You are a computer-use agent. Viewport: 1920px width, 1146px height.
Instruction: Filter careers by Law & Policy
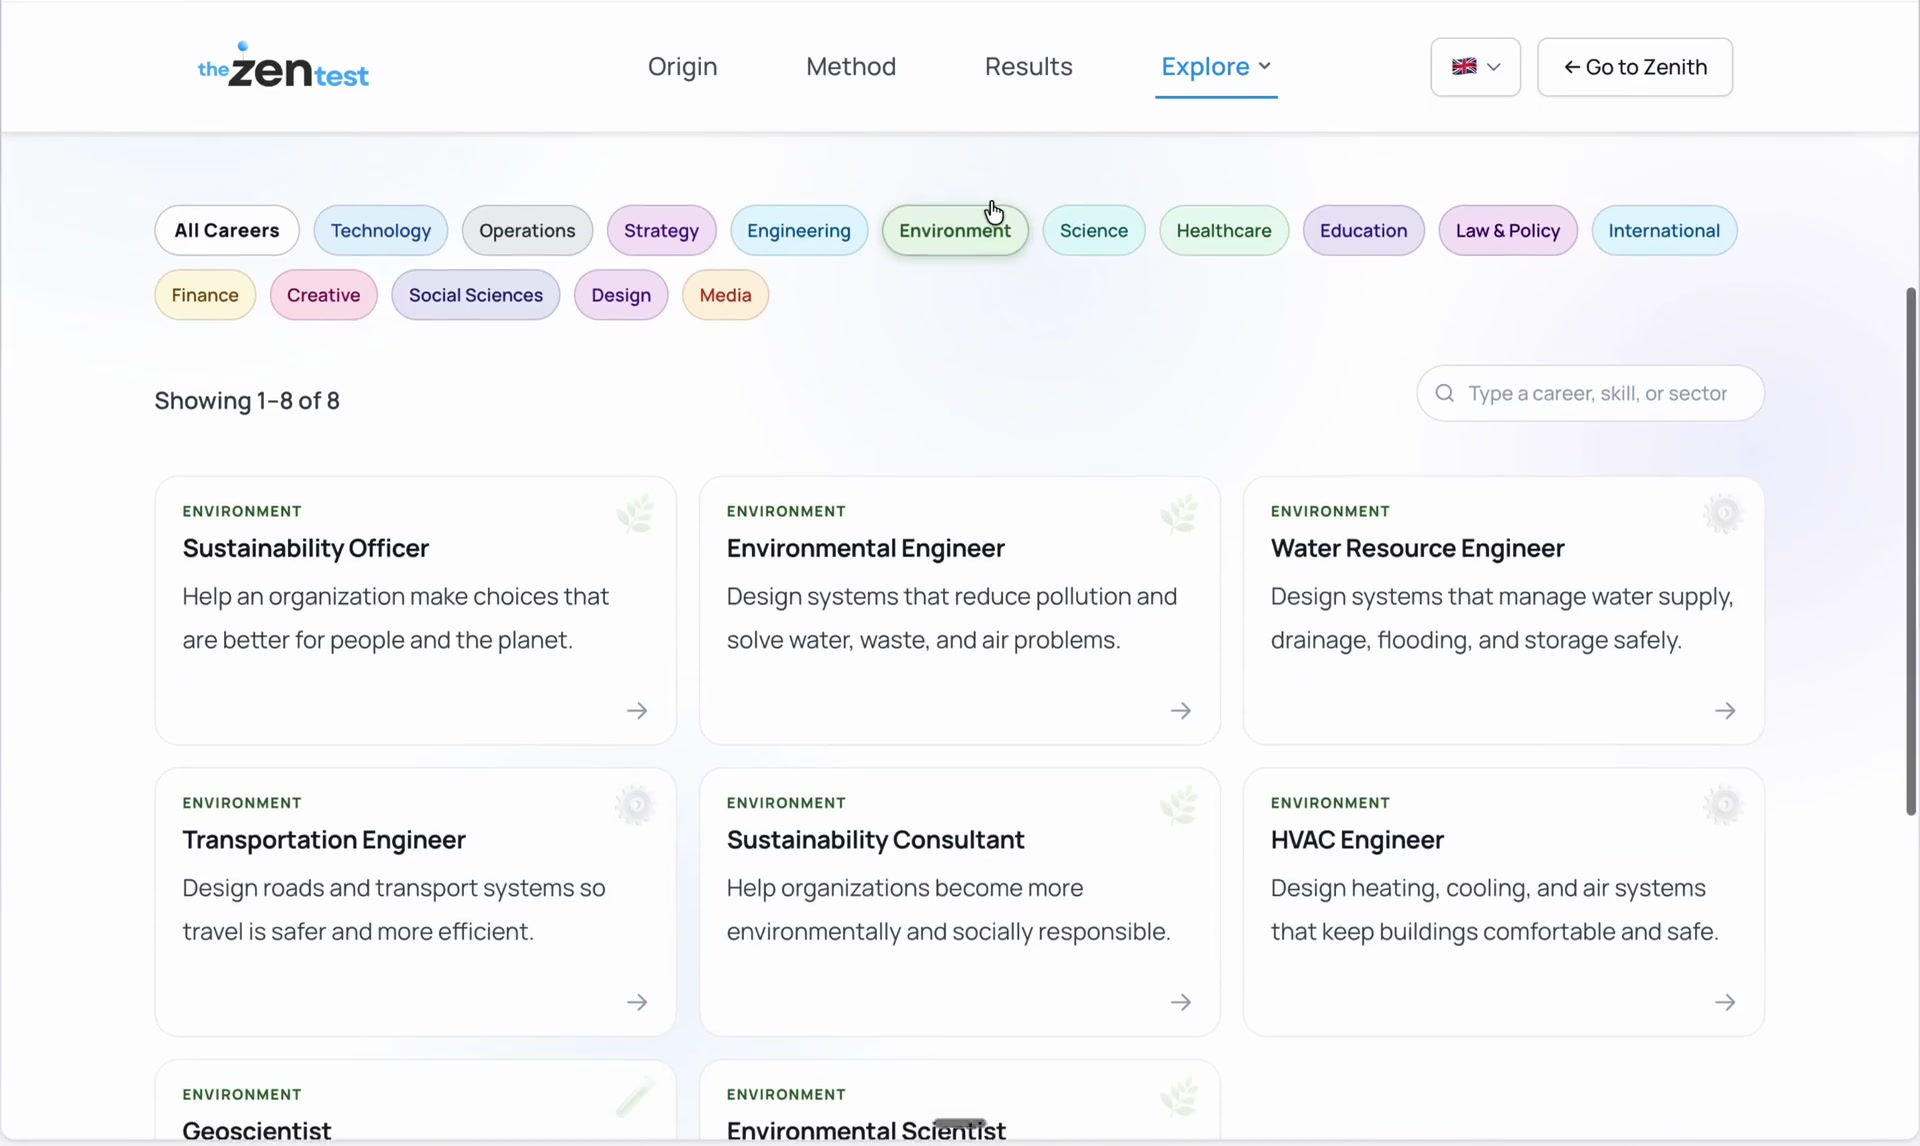1508,230
